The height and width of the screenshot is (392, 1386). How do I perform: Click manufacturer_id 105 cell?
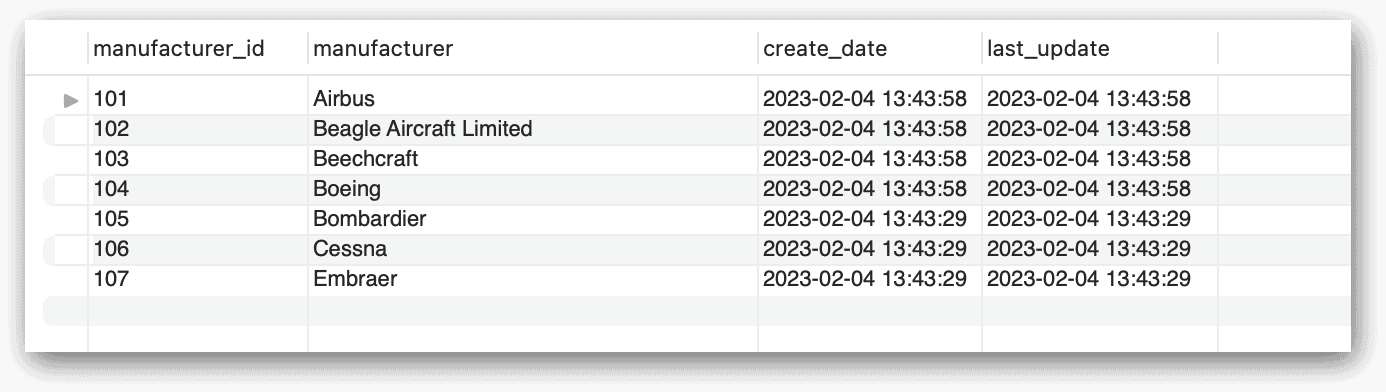point(198,219)
